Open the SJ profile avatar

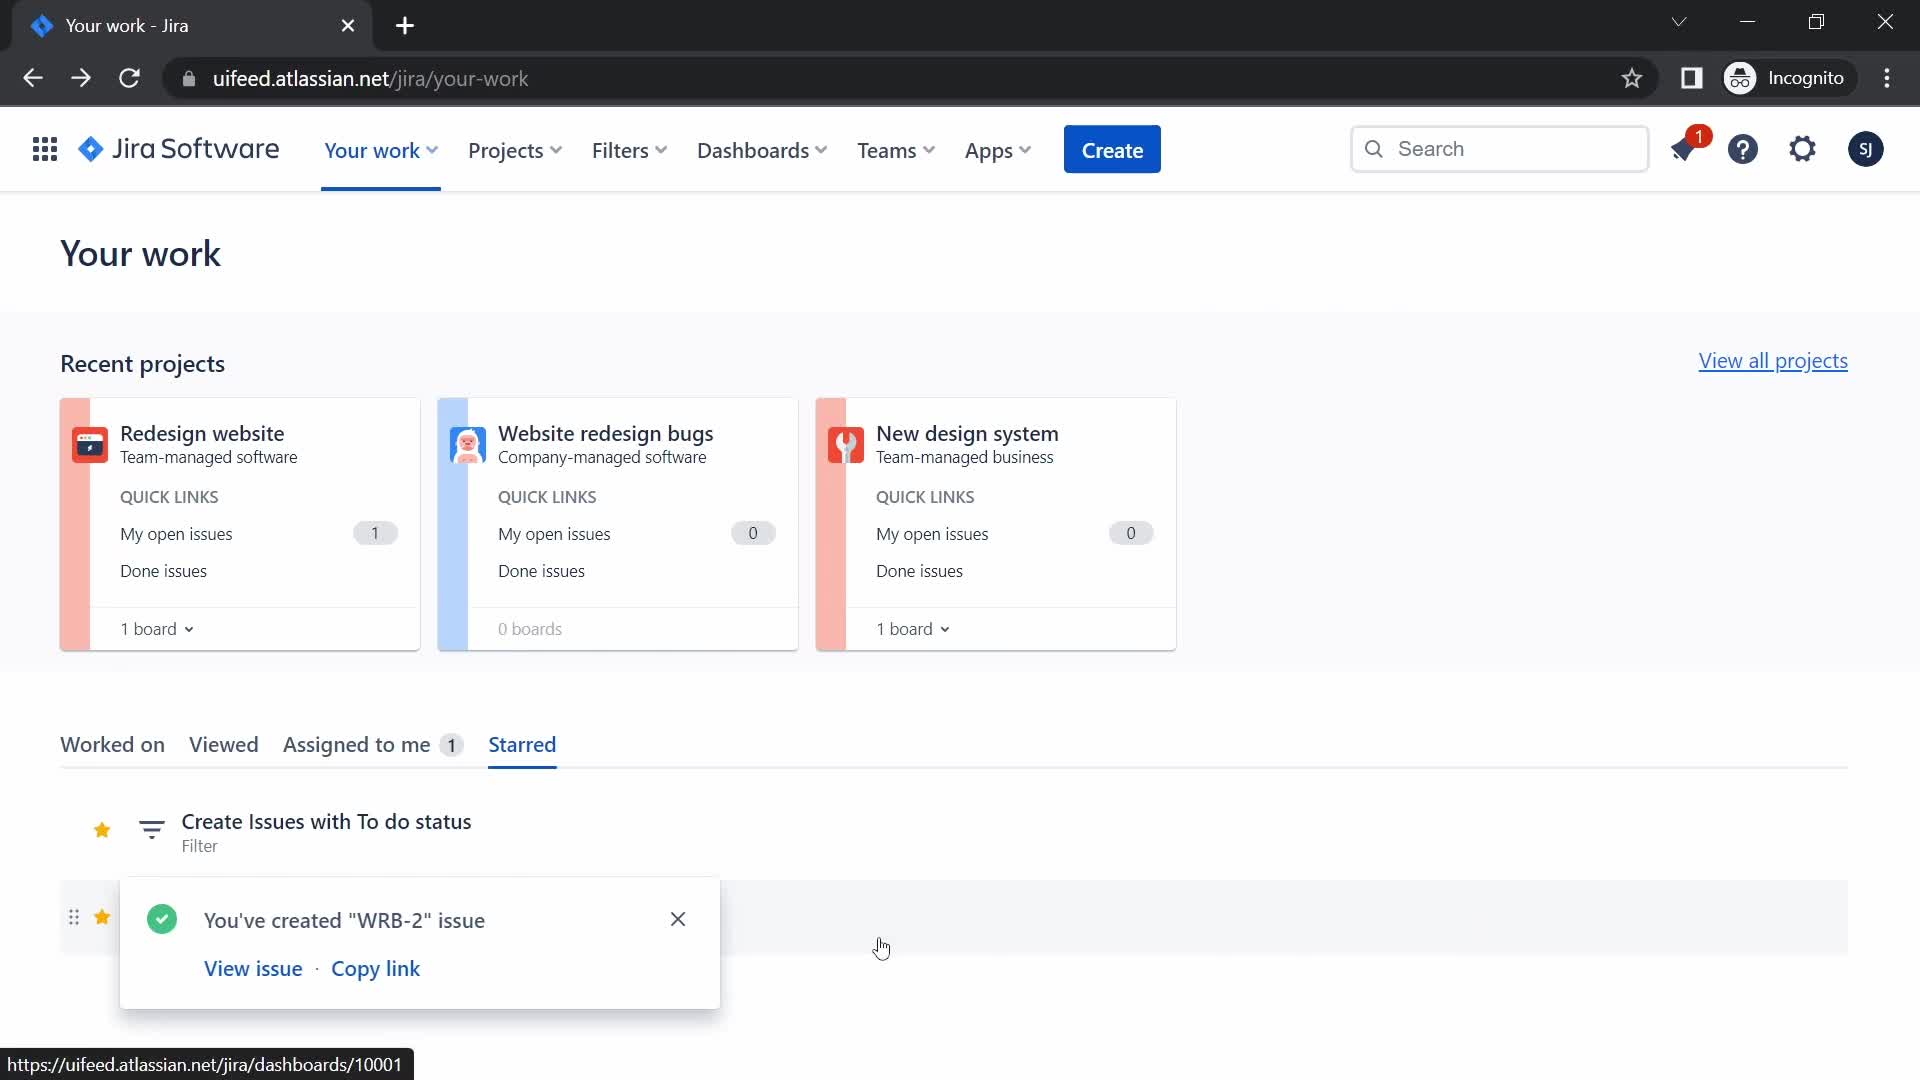tap(1865, 150)
